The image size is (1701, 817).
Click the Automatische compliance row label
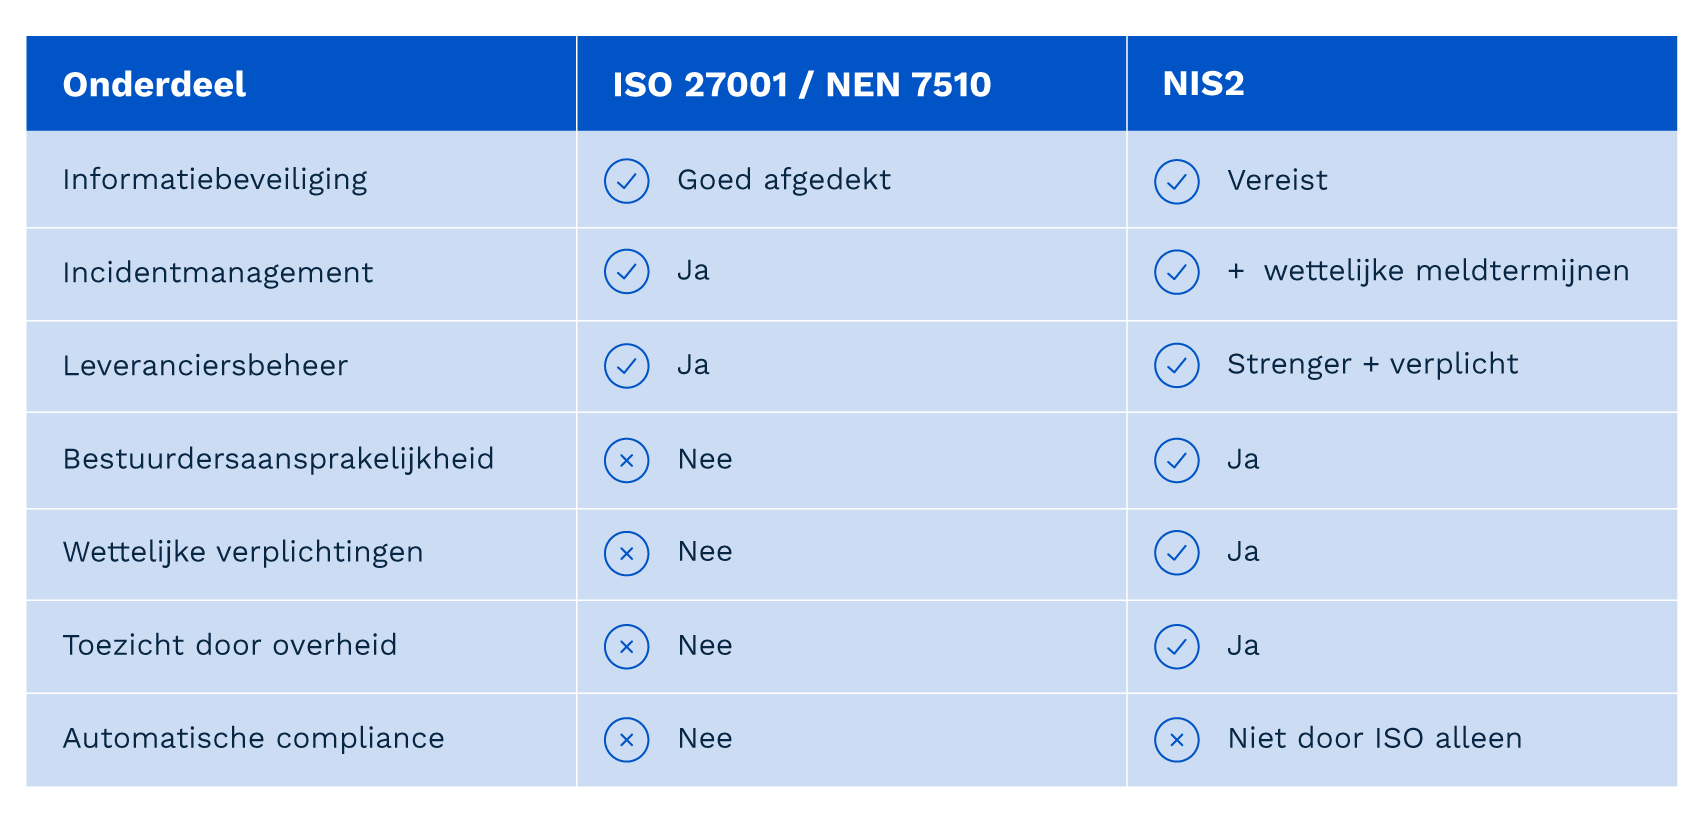coord(253,739)
